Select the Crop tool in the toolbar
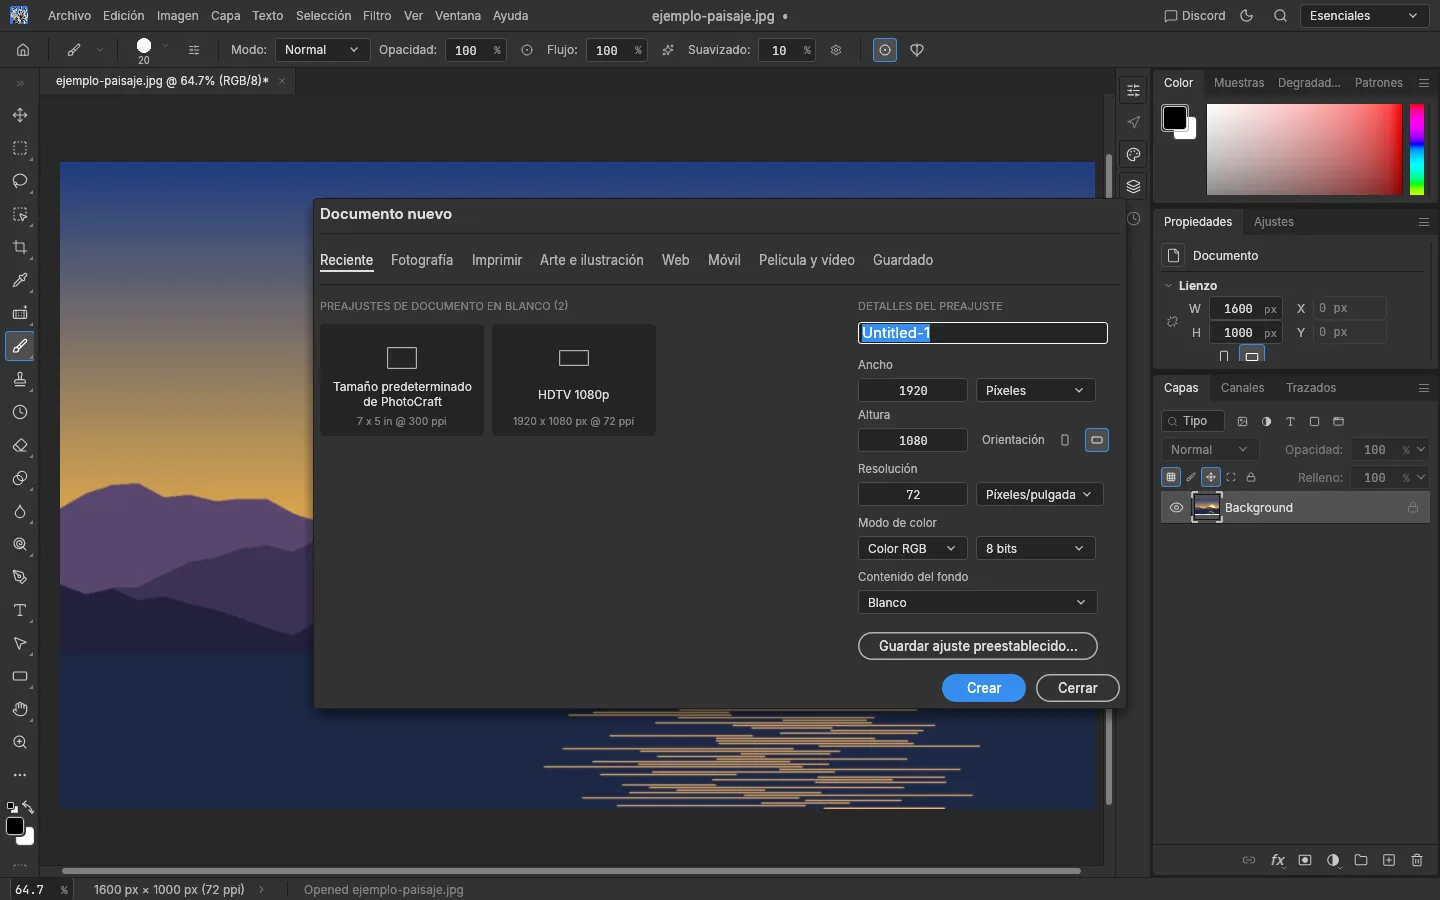The width and height of the screenshot is (1440, 900). (19, 247)
